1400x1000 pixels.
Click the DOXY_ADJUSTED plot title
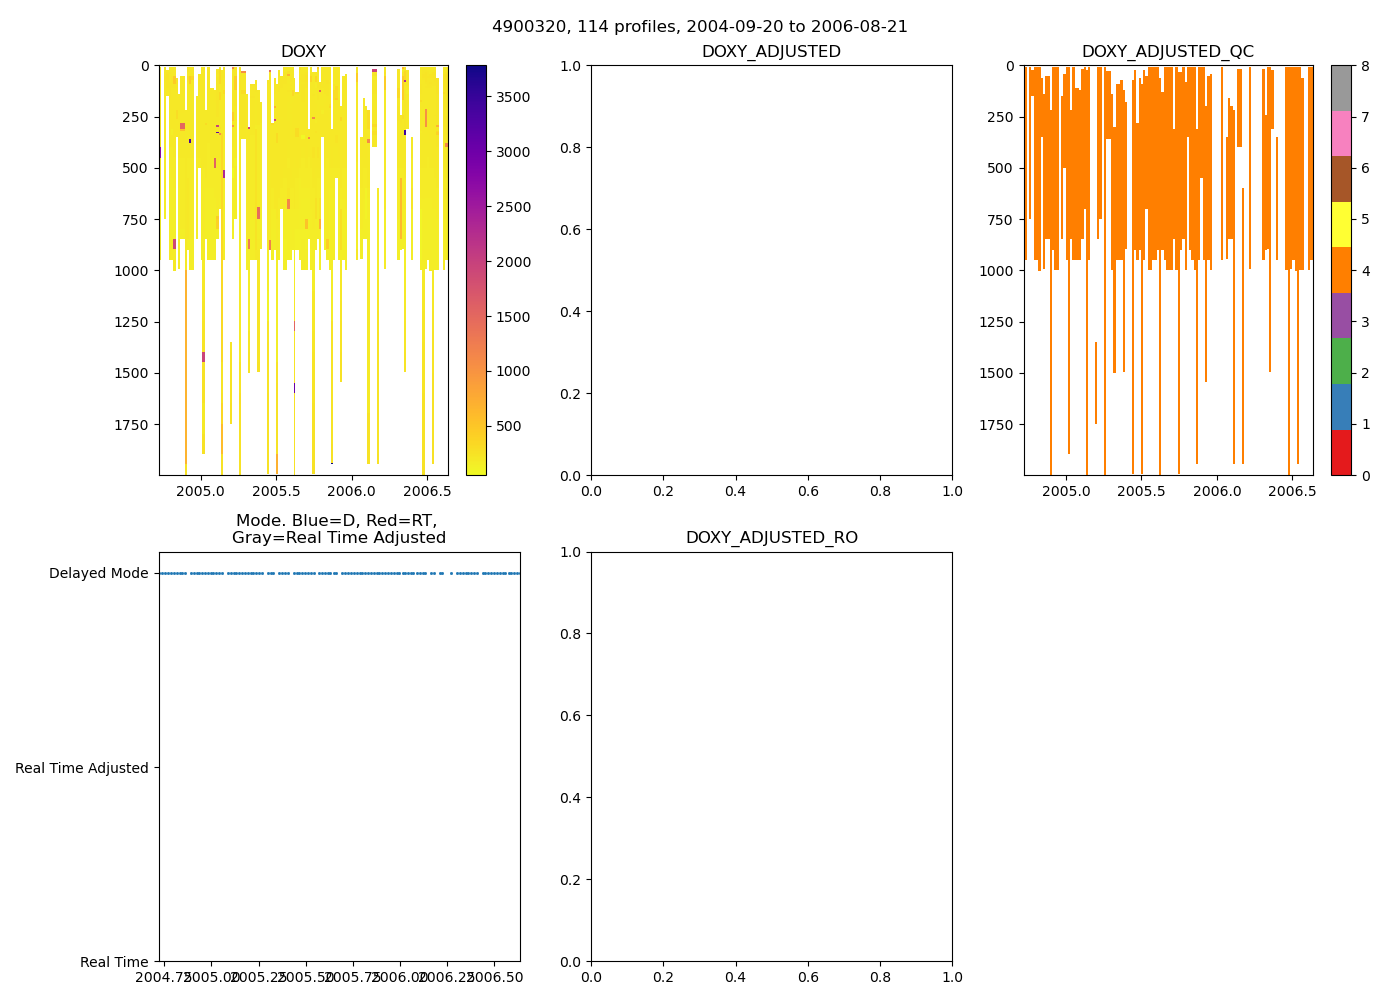(x=771, y=52)
